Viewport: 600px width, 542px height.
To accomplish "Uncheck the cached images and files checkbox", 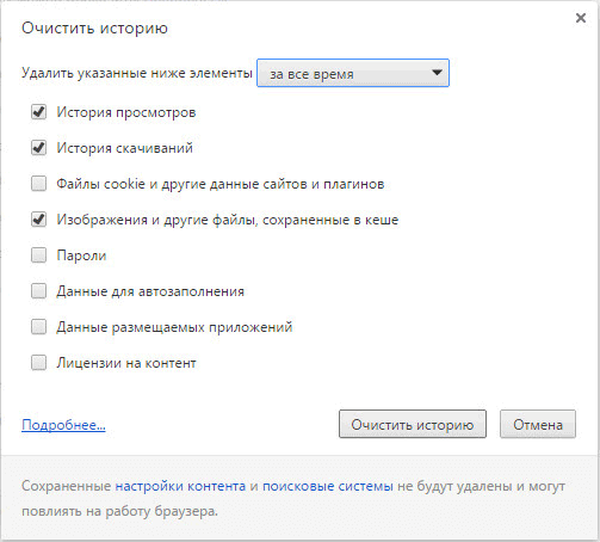I will (39, 219).
